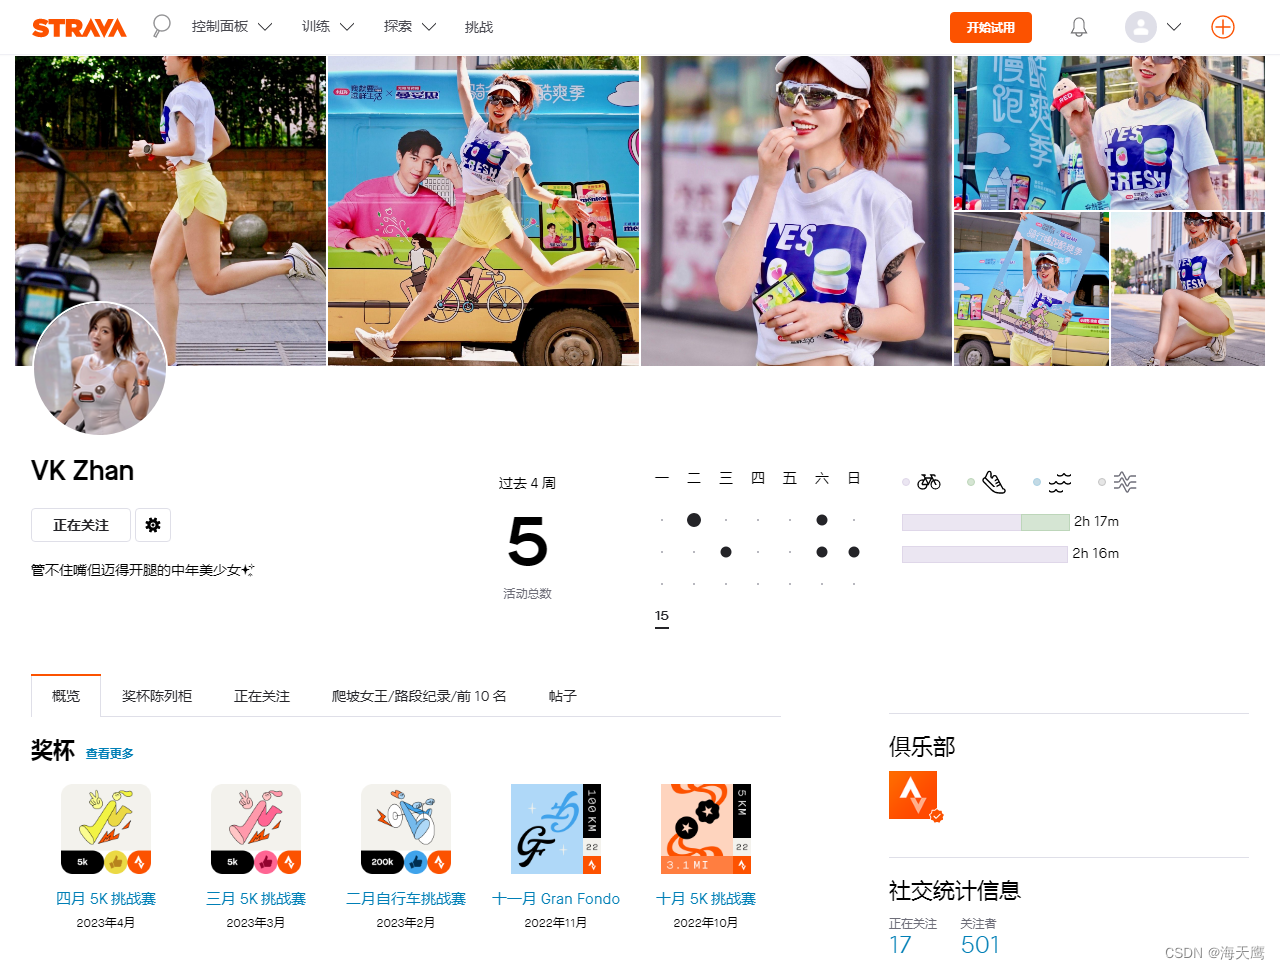This screenshot has height=969, width=1280.
Task: Expand the profile avatar dropdown chevron
Action: click(1174, 27)
